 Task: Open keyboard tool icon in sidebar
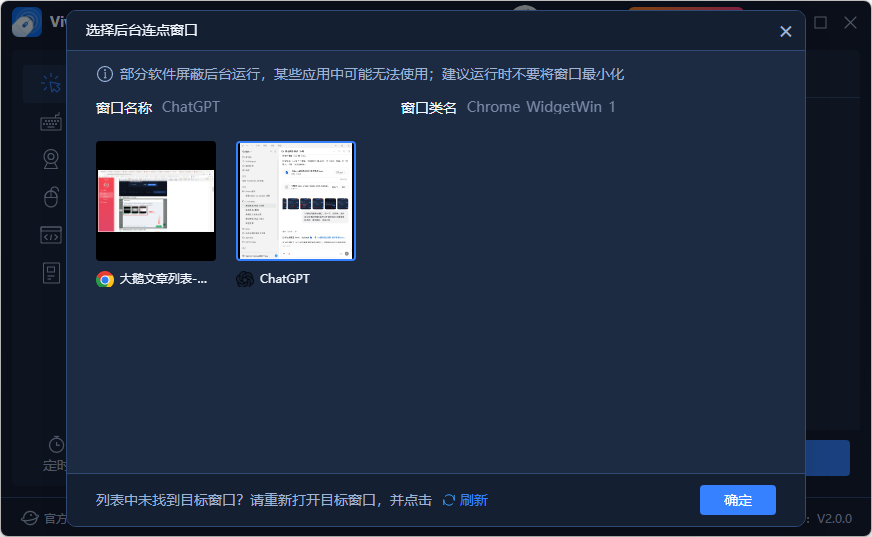pyautogui.click(x=51, y=122)
